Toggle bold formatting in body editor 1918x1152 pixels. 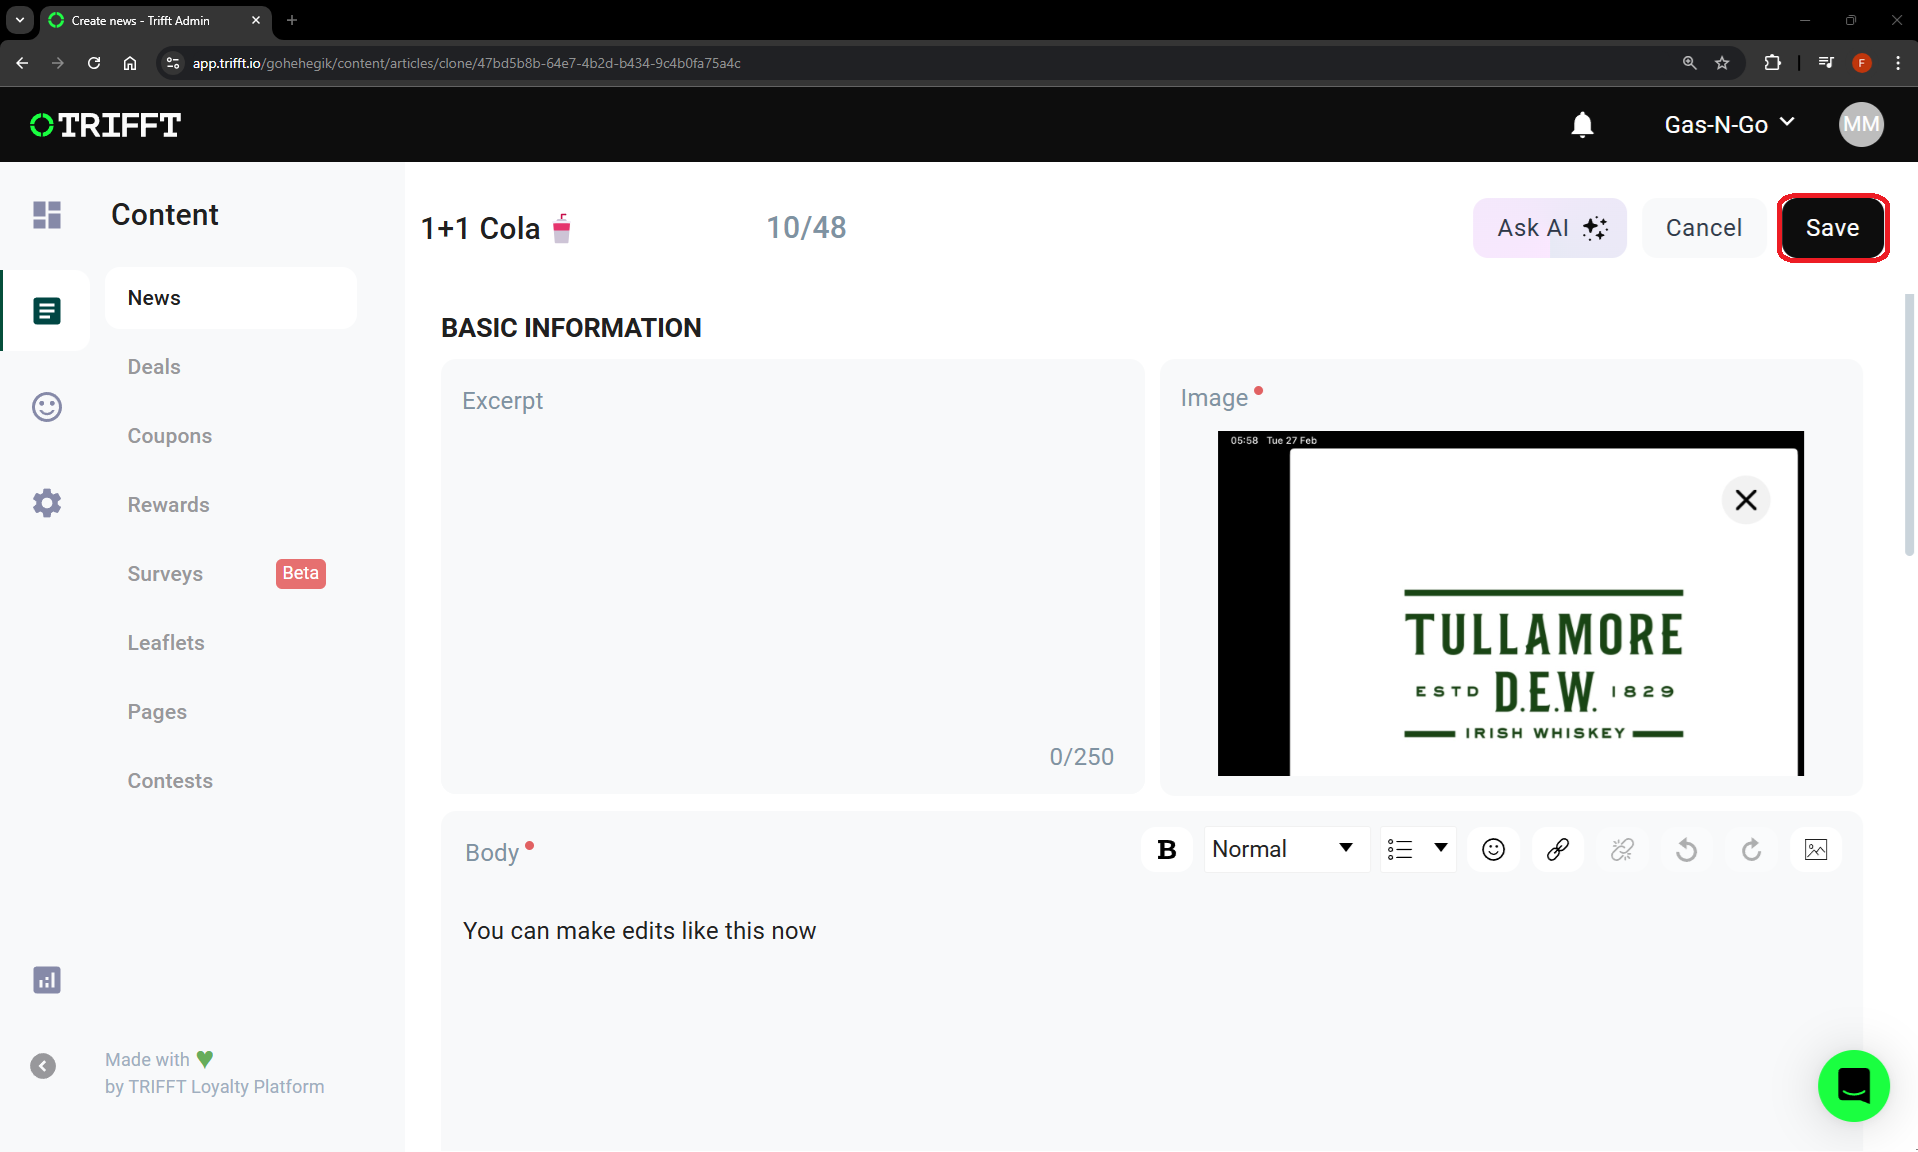pyautogui.click(x=1166, y=850)
